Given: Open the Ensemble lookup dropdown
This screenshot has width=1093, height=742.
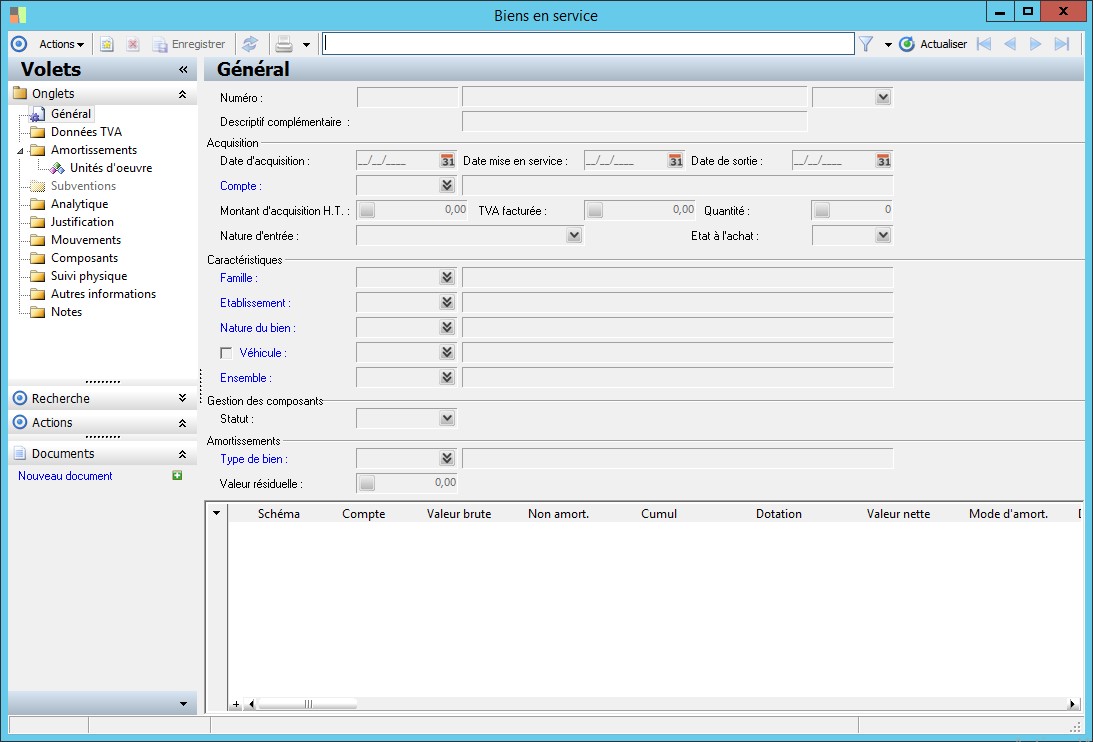Looking at the screenshot, I should click(447, 378).
